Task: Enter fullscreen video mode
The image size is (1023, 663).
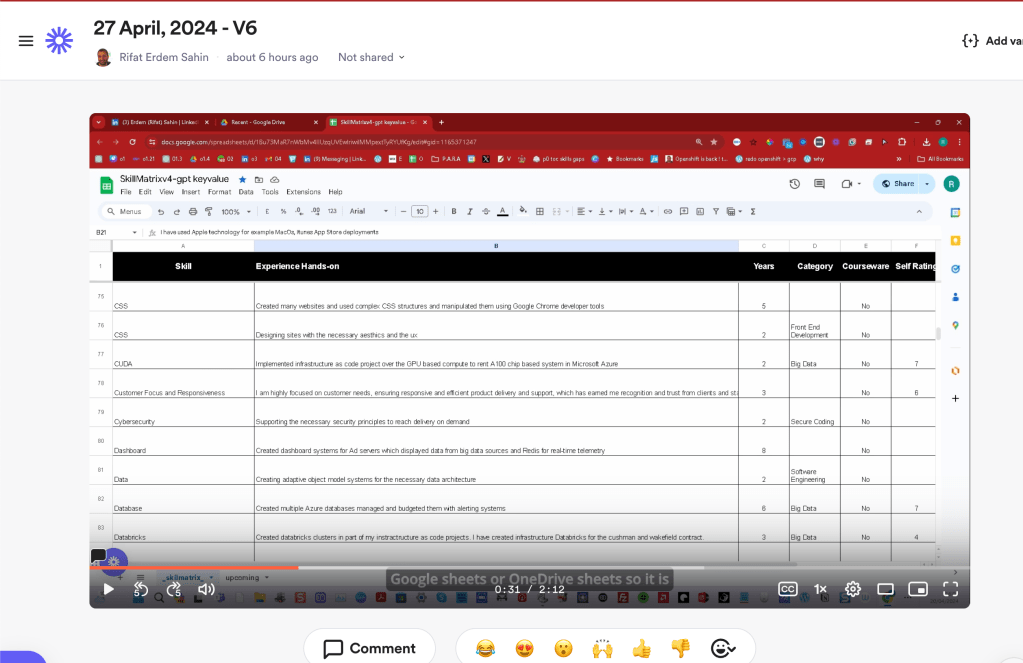Action: 951,589
